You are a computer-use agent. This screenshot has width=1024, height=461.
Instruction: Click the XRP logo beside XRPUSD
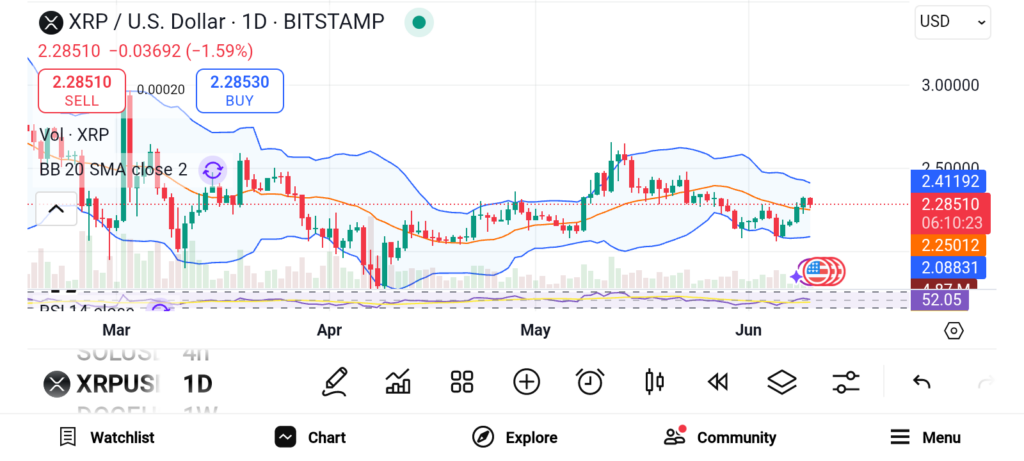pos(57,384)
